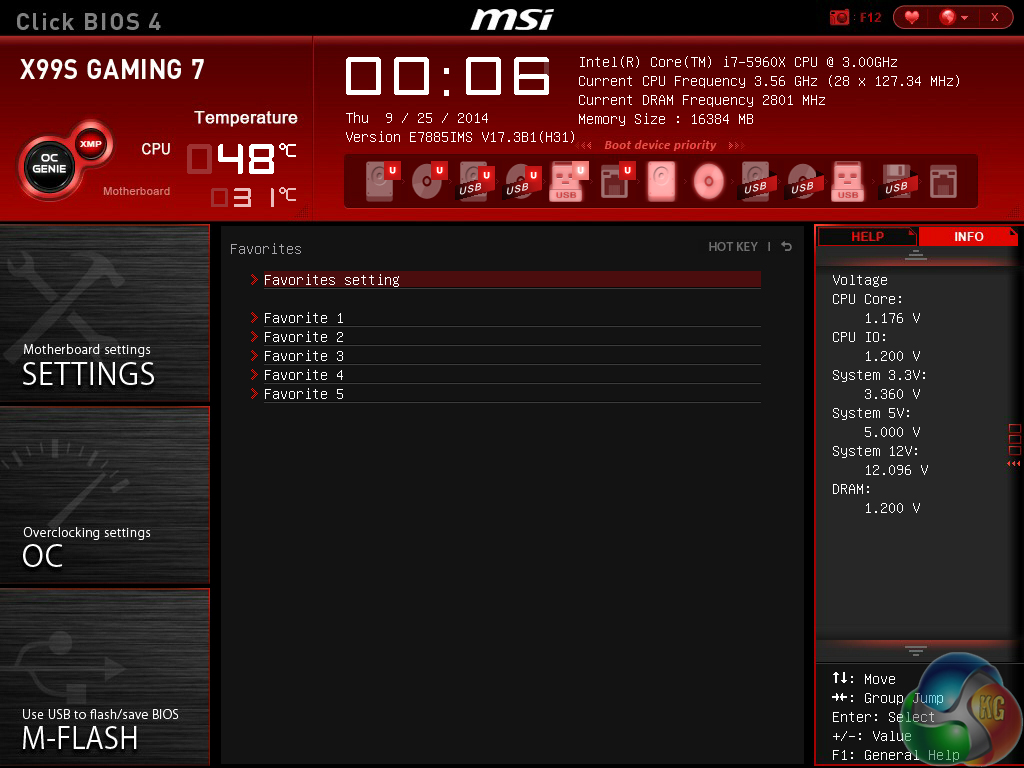Image resolution: width=1024 pixels, height=768 pixels.
Task: Open the HOT KEY list
Action: tap(733, 247)
